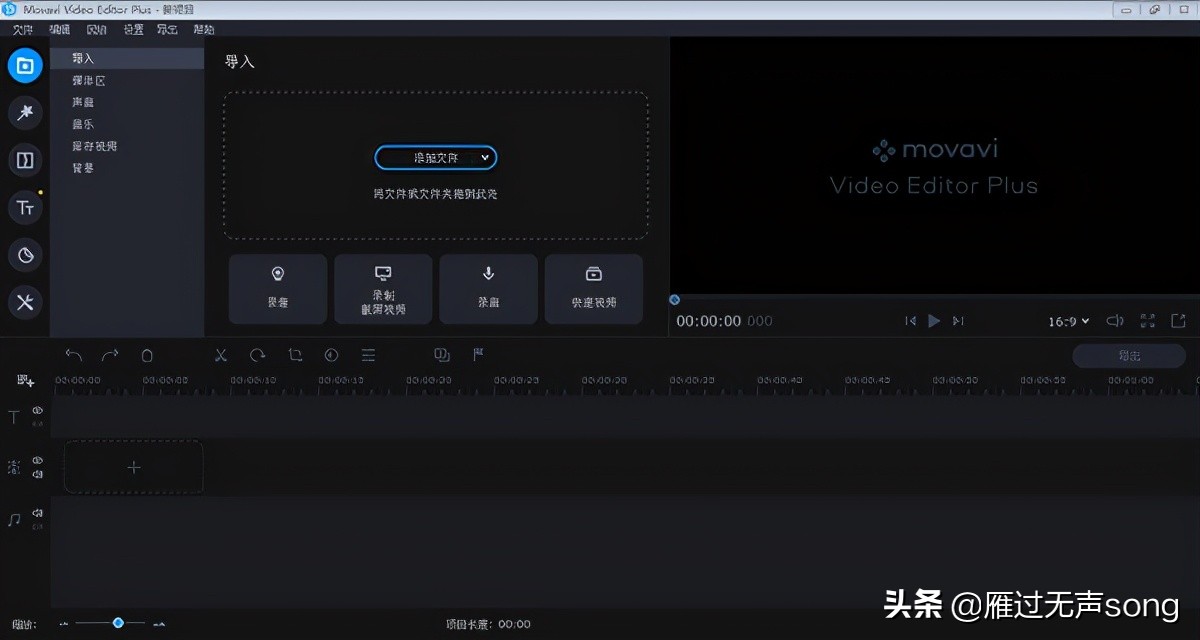Open the fifth menu bar item
The image size is (1200, 640).
(167, 30)
